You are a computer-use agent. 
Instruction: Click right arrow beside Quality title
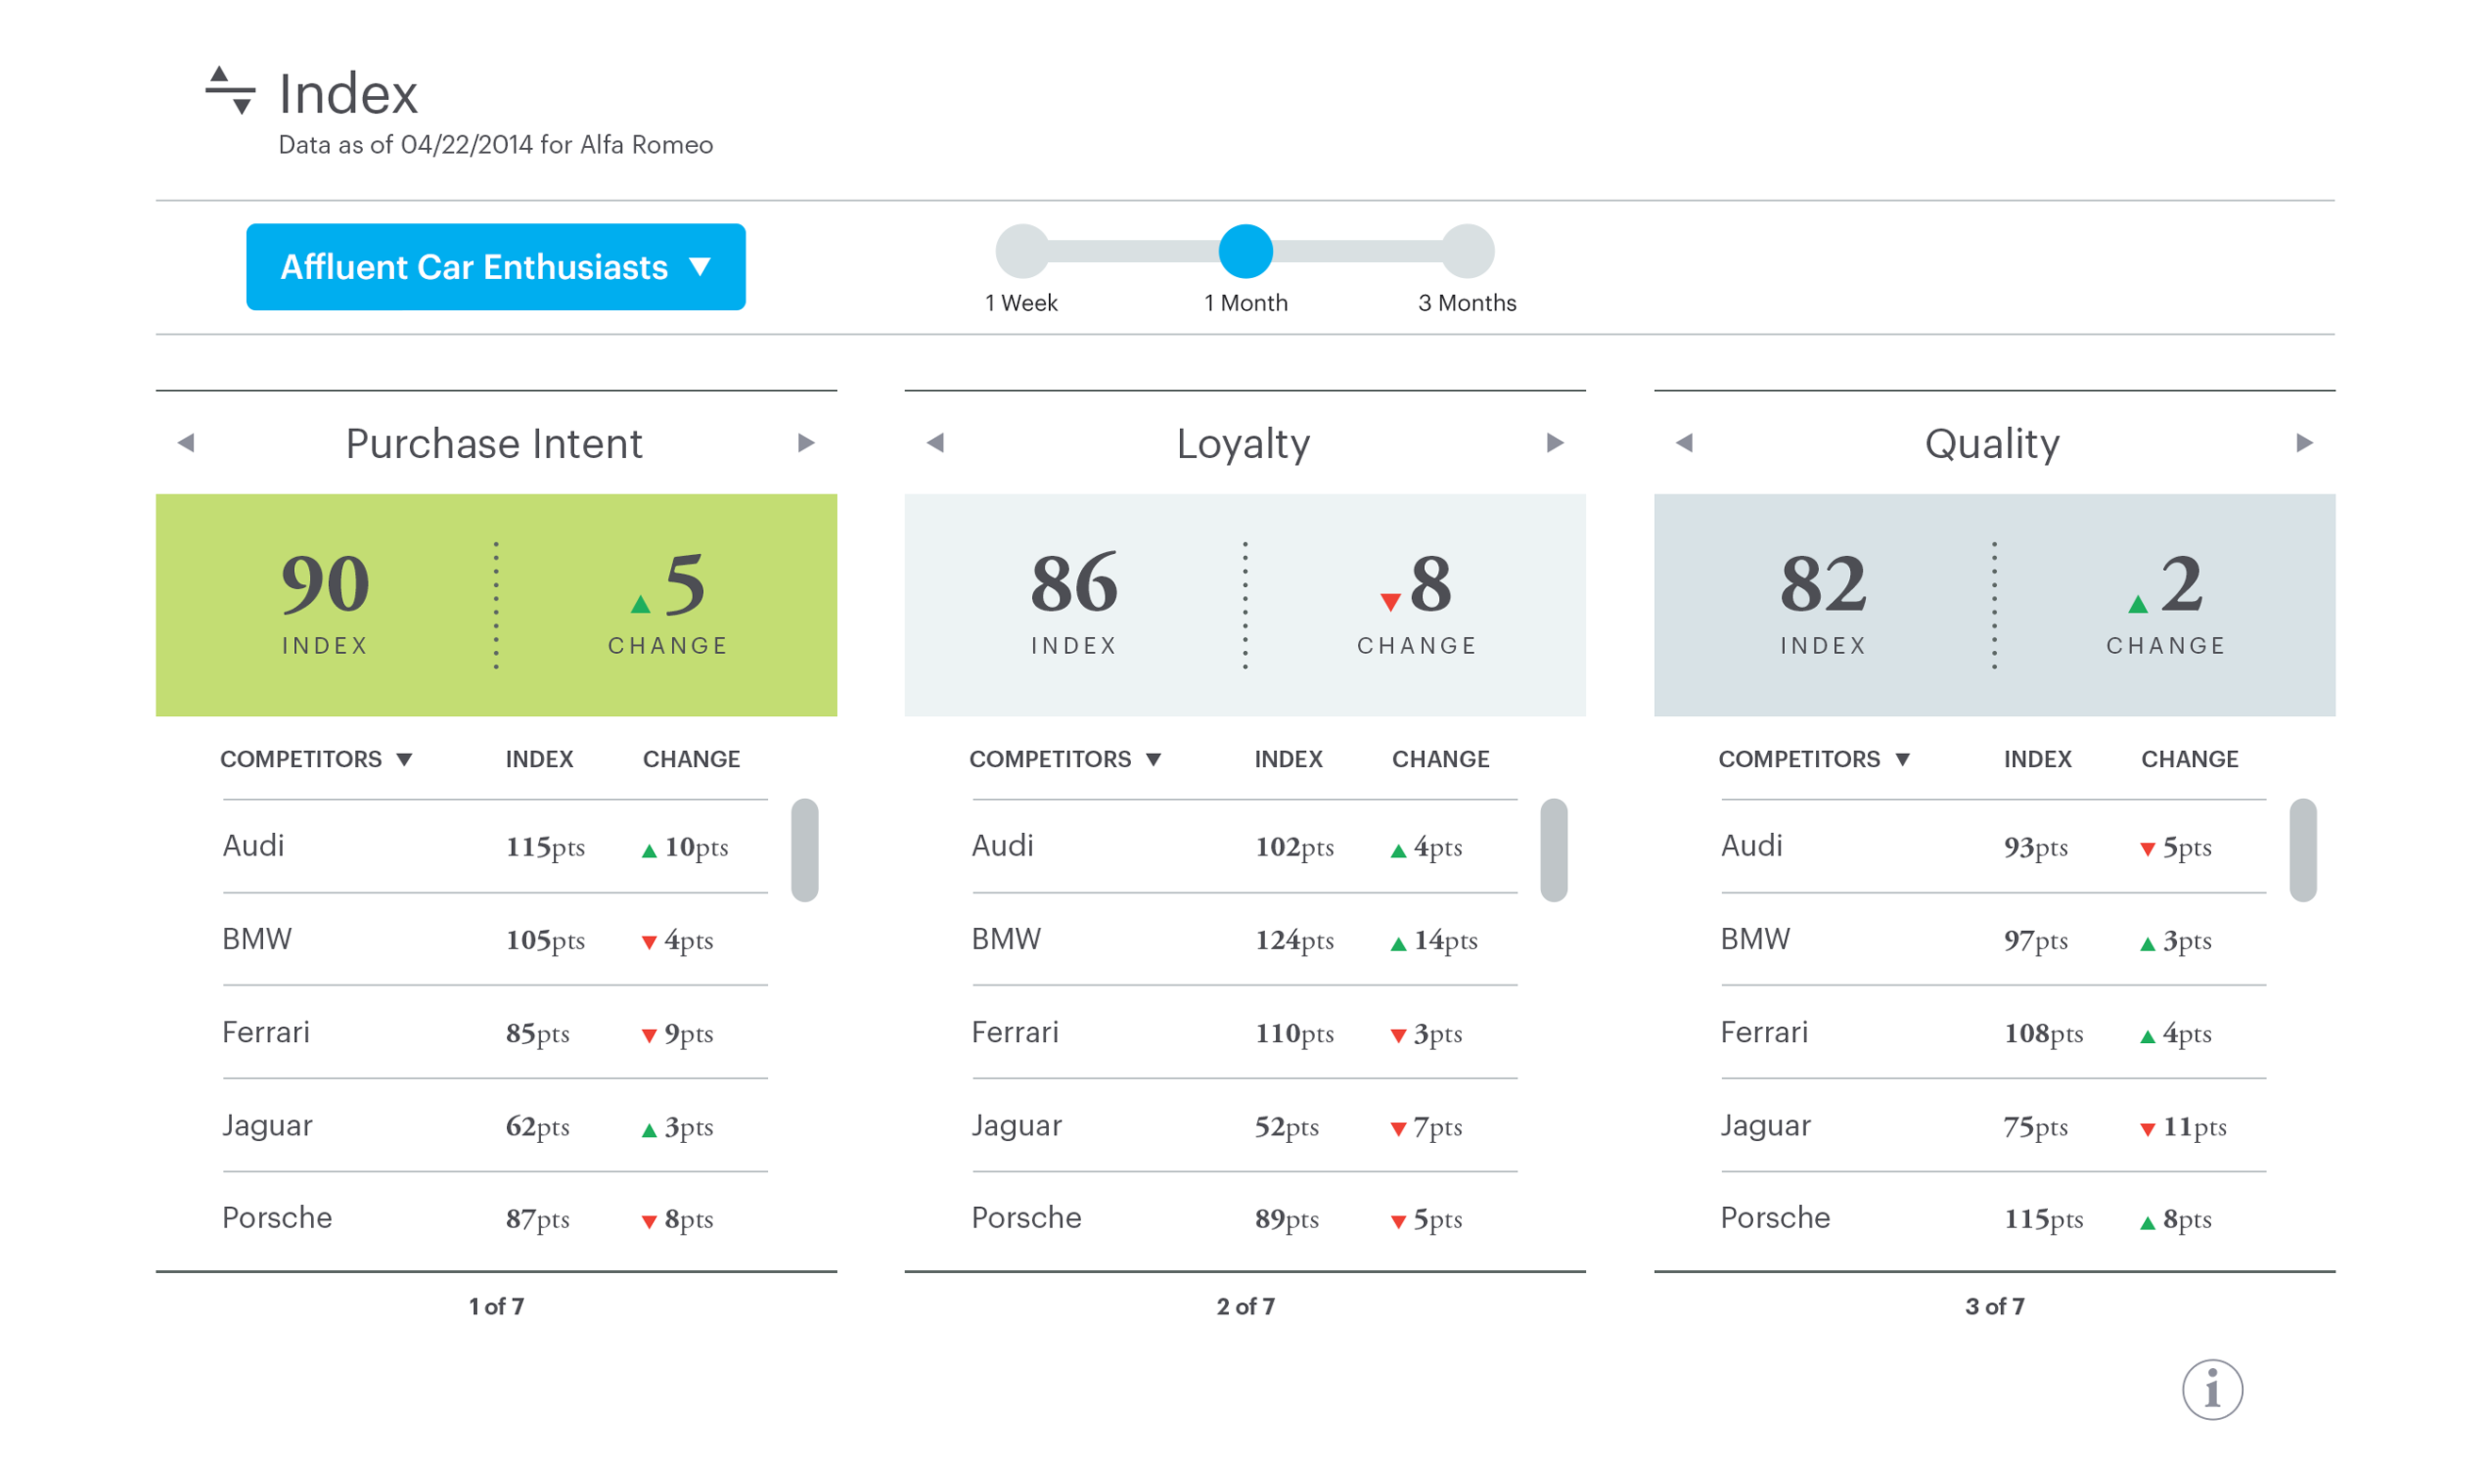[x=2304, y=442]
